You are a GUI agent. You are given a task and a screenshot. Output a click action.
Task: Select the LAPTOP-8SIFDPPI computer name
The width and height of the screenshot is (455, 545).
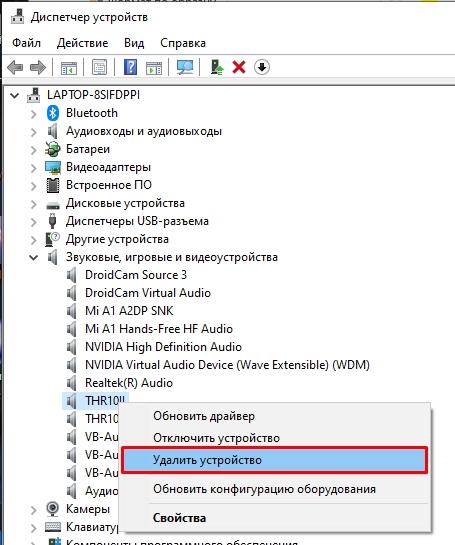click(94, 95)
